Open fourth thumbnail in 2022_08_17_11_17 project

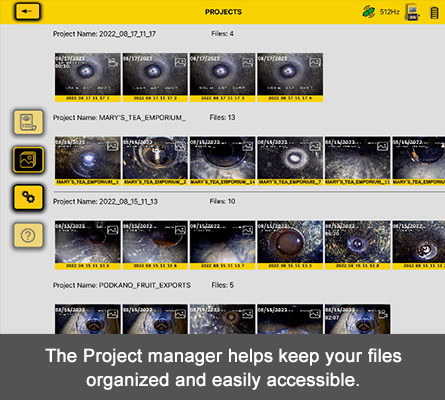tap(290, 77)
